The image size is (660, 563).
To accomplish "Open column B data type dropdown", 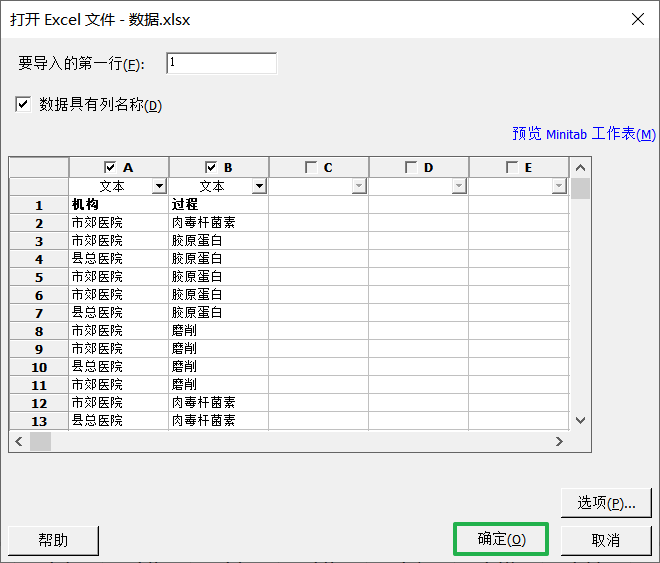I will (x=259, y=186).
